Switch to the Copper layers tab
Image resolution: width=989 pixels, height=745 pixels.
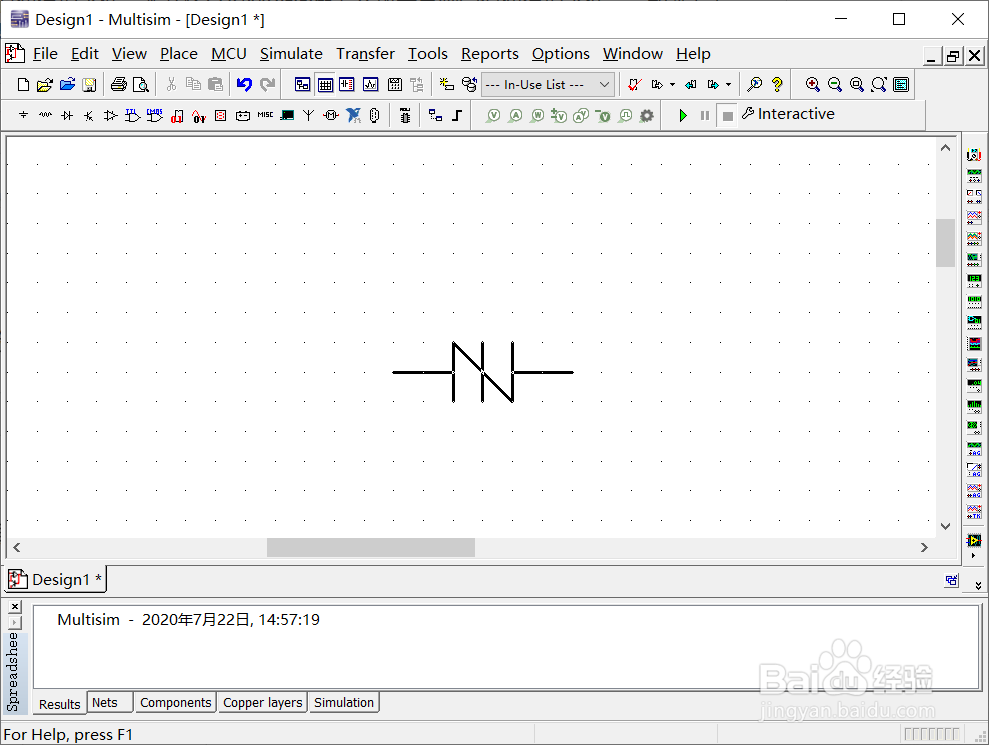(262, 703)
